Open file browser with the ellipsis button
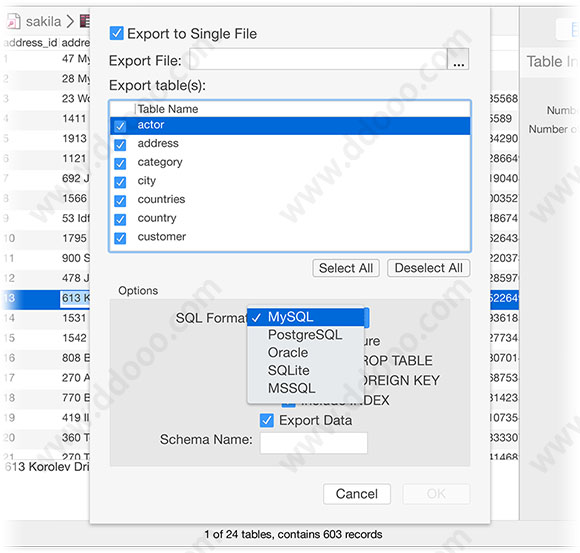The width and height of the screenshot is (580, 553). click(458, 59)
